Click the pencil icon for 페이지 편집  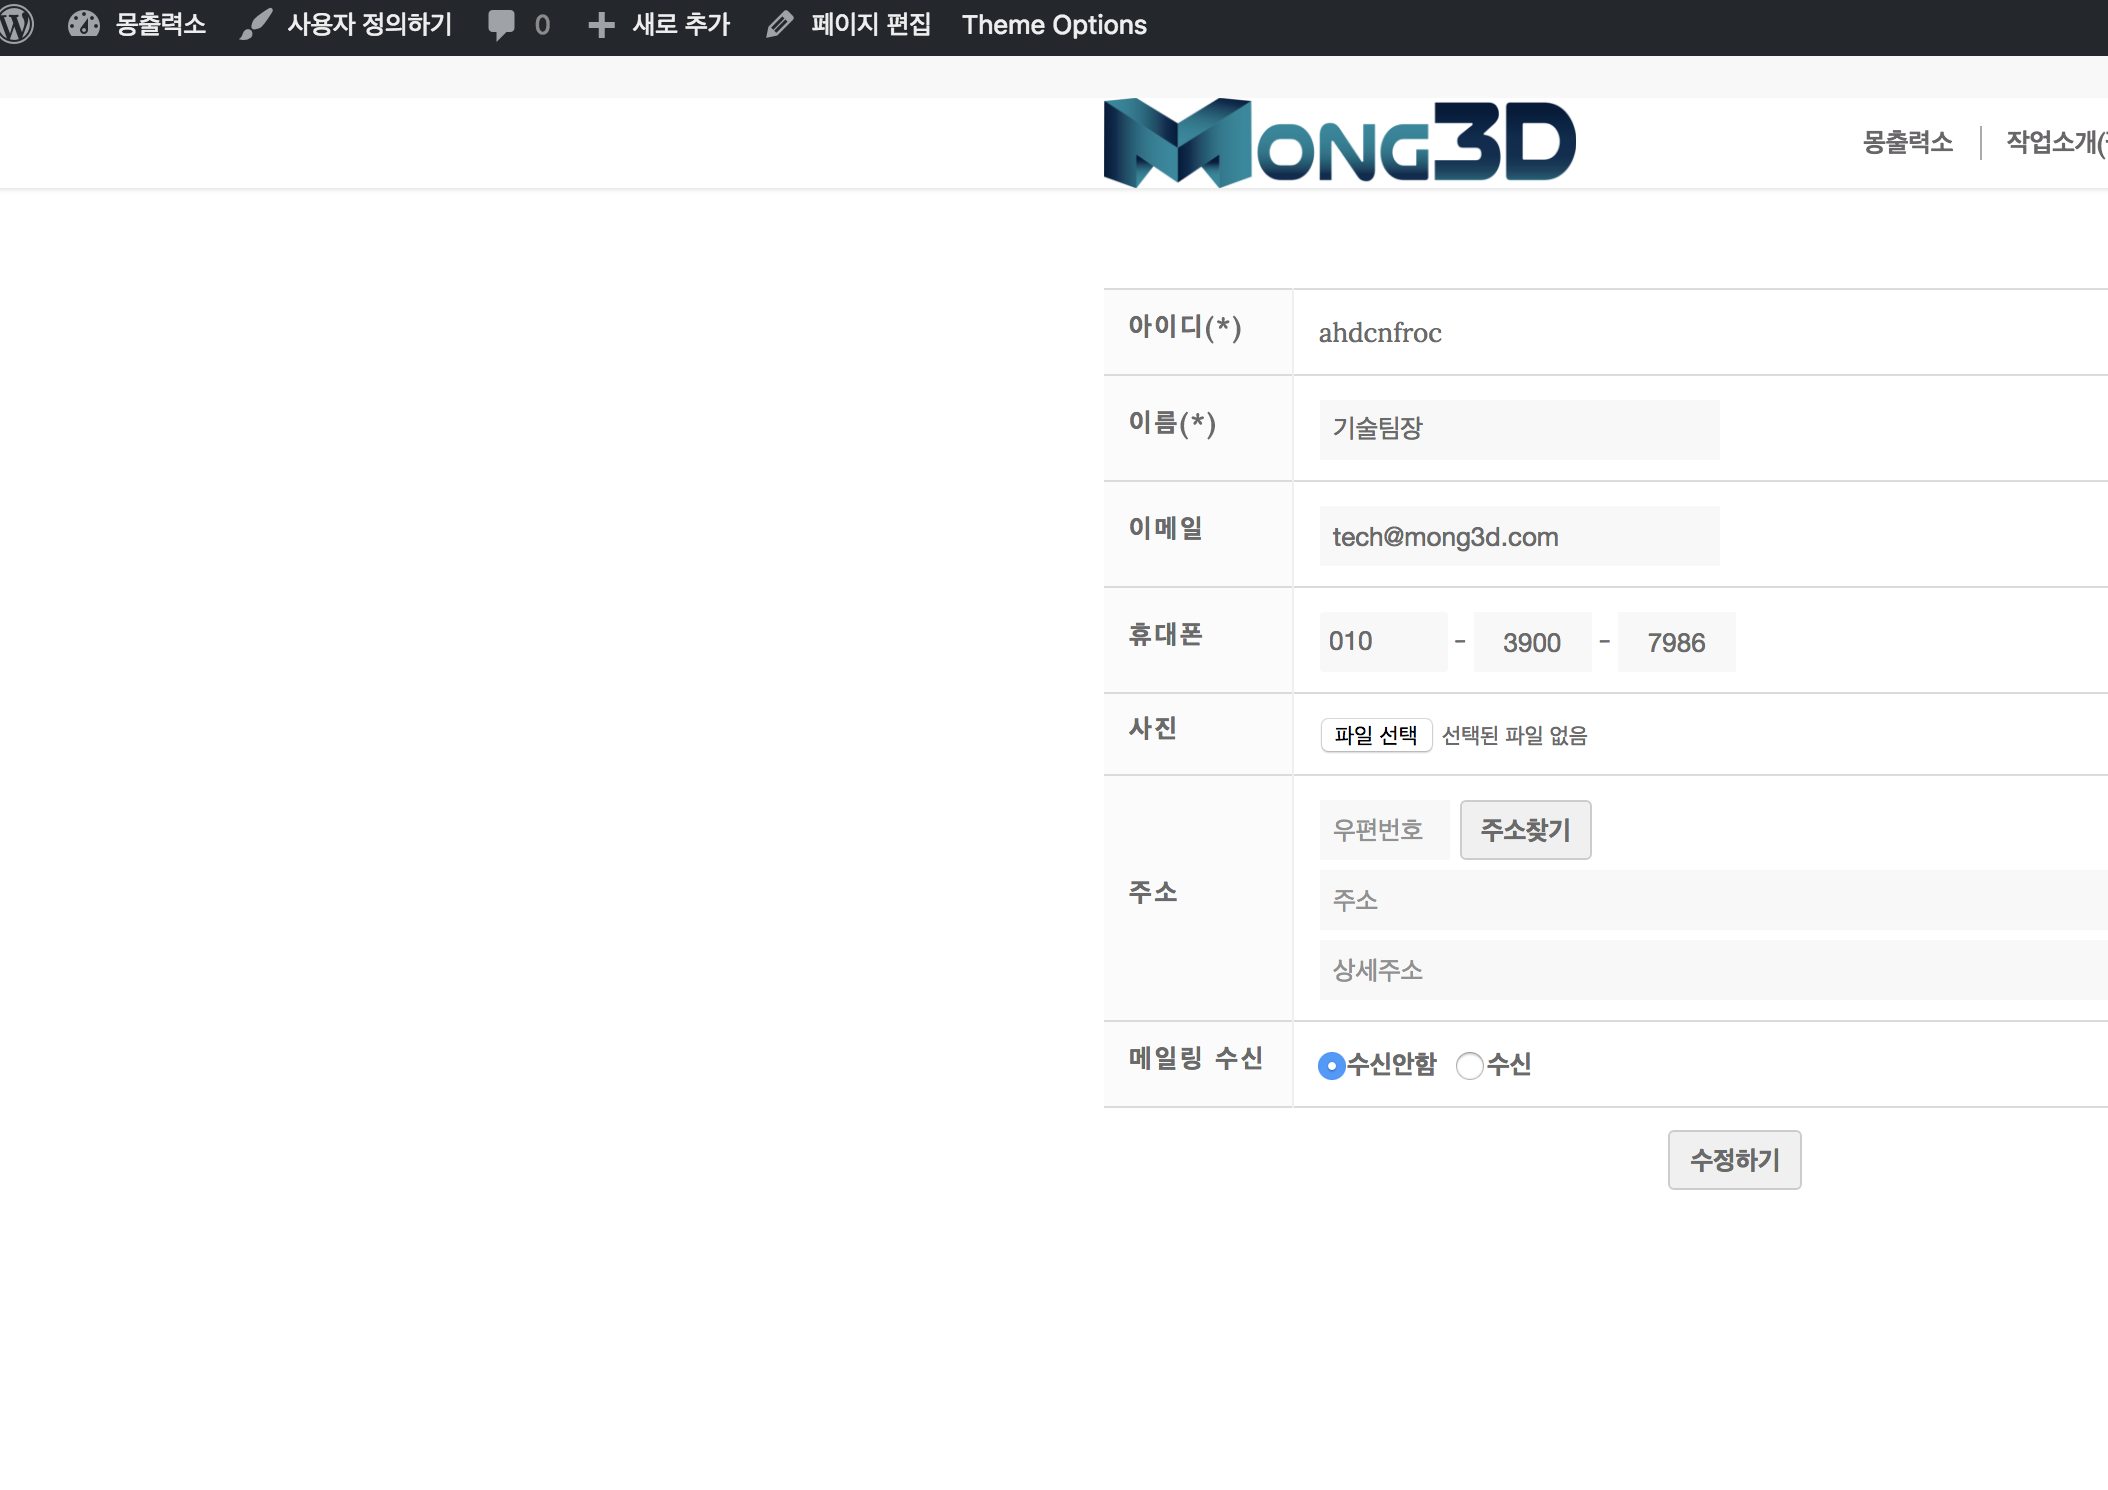[x=780, y=25]
